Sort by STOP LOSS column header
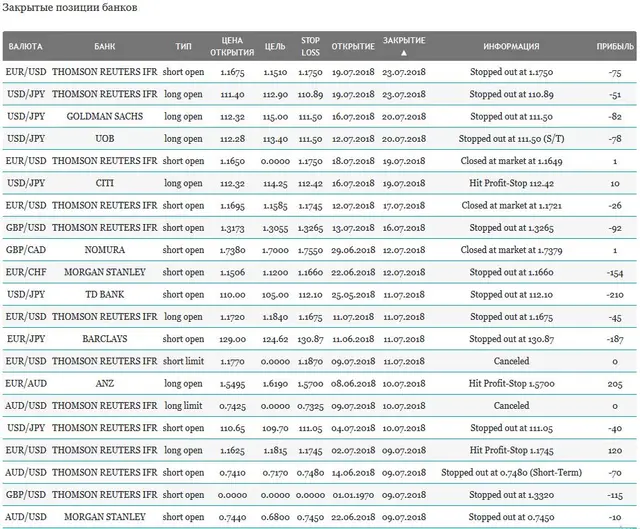640x529 pixels. (310, 47)
